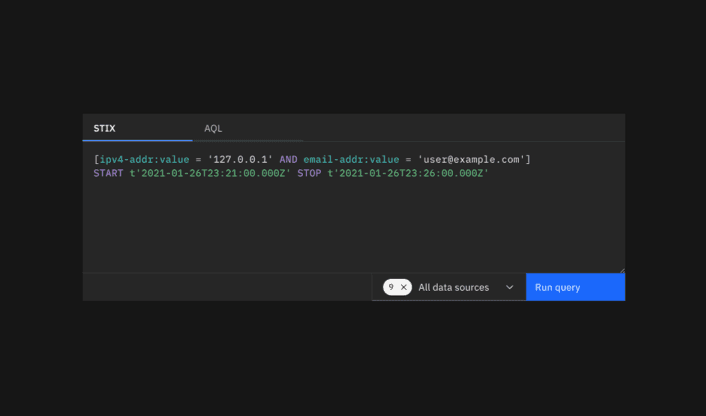Click the count 9 in selection tag

point(391,287)
